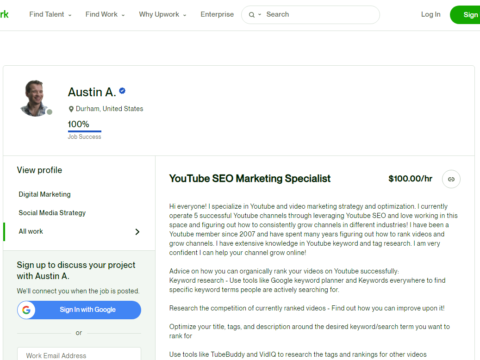This screenshot has width=480, height=360.
Task: Select the Social Media Strategy profile
Action: pyautogui.click(x=52, y=213)
